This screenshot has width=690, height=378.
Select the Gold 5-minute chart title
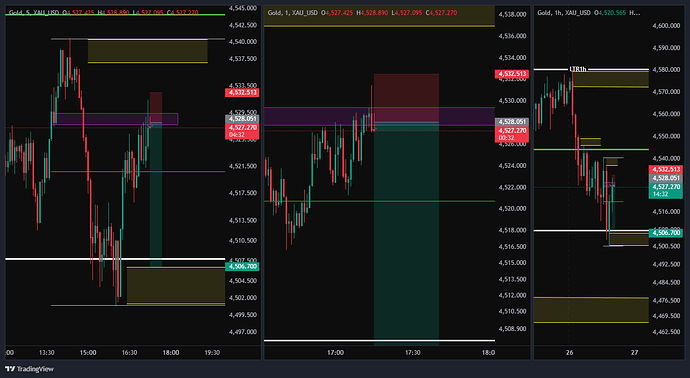[x=35, y=13]
